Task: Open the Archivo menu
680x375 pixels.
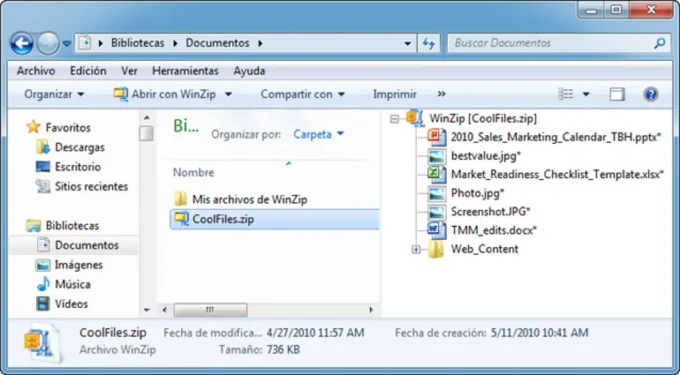Action: [x=36, y=71]
